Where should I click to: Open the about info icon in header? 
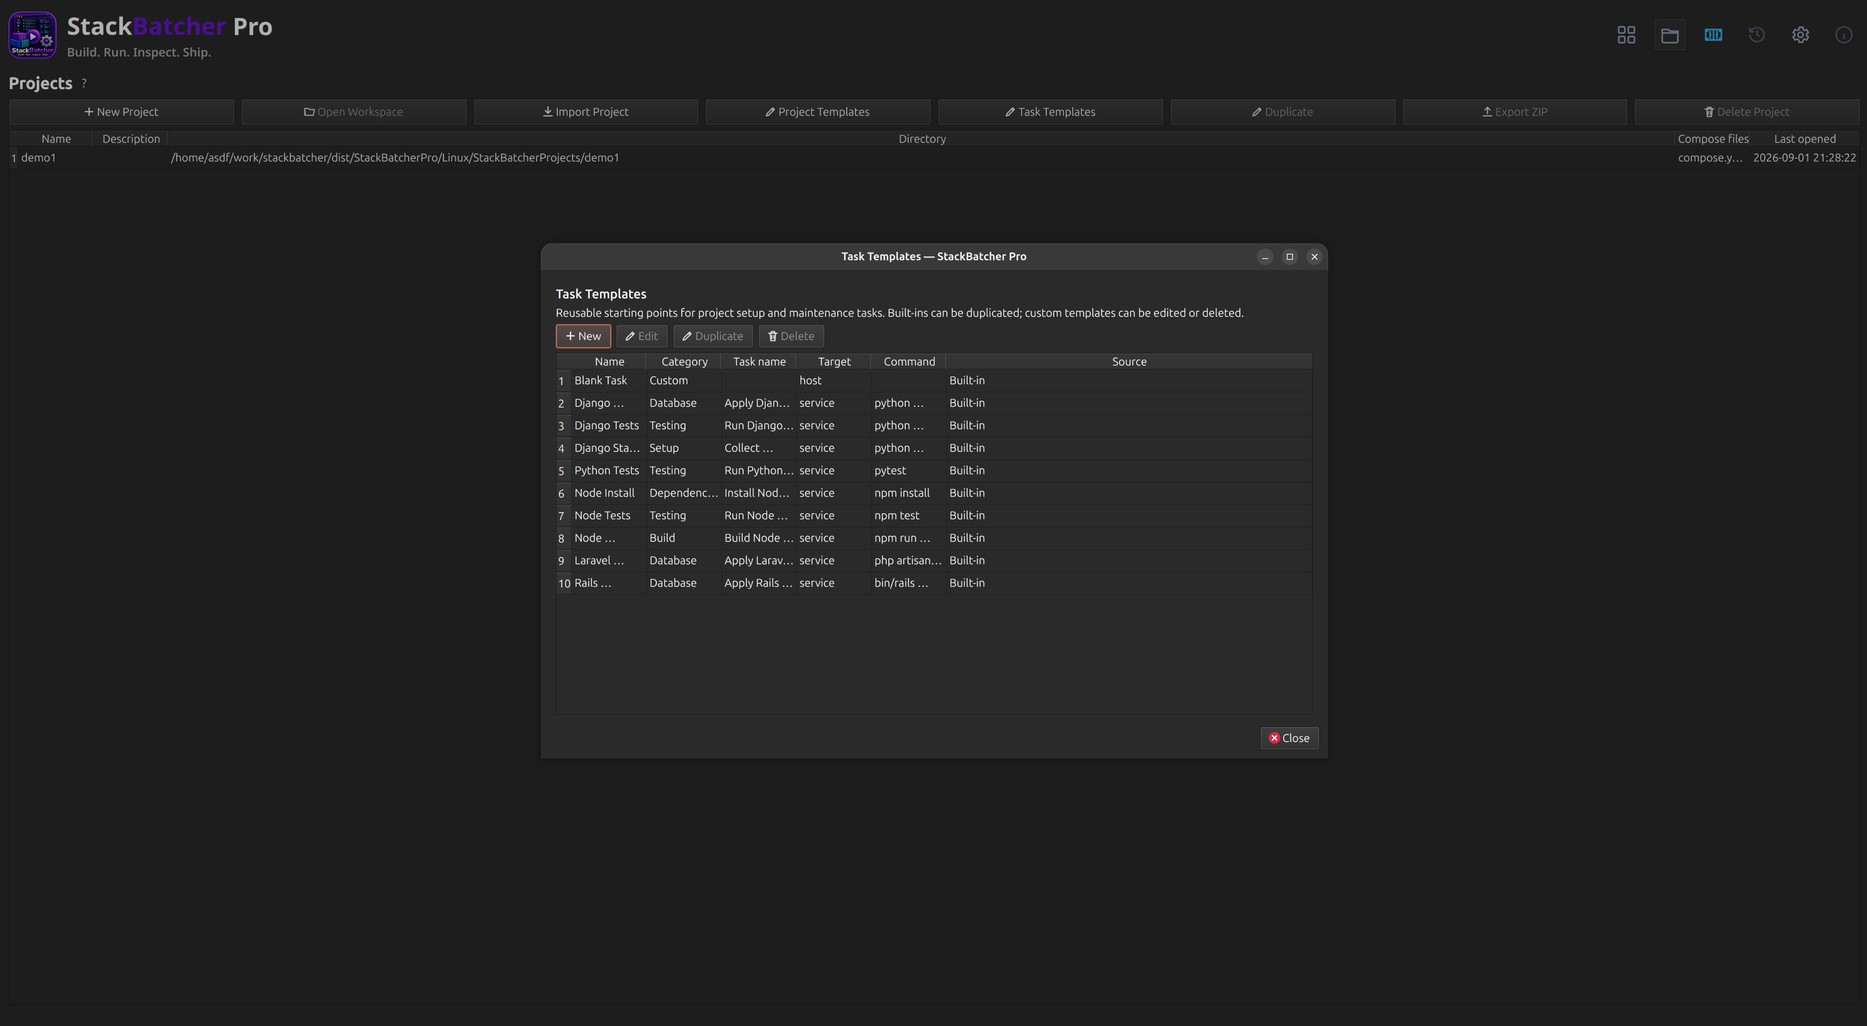click(1843, 35)
